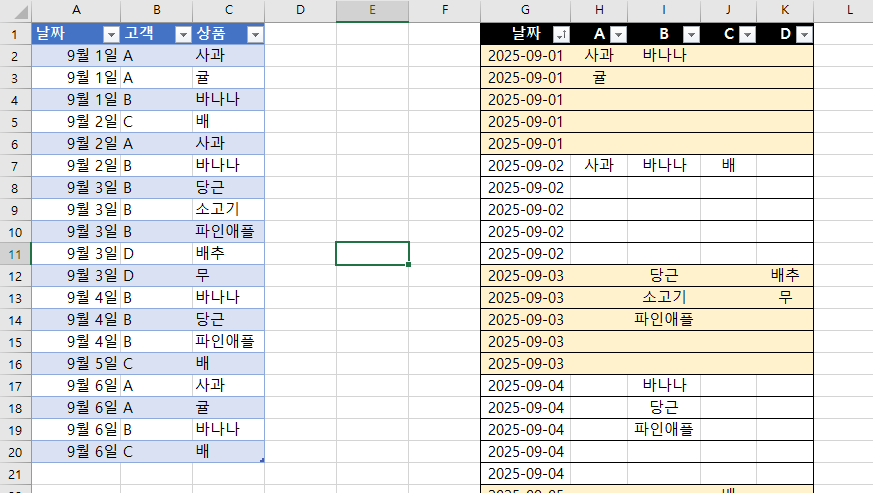Click the 9월 5일 date cell
This screenshot has height=493, width=873.
point(92,363)
